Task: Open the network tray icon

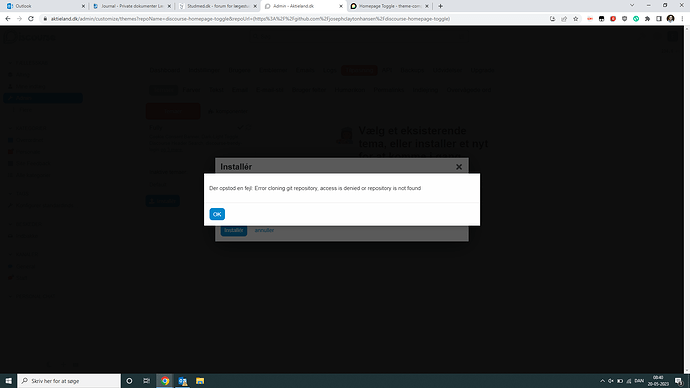Action: coord(629,381)
